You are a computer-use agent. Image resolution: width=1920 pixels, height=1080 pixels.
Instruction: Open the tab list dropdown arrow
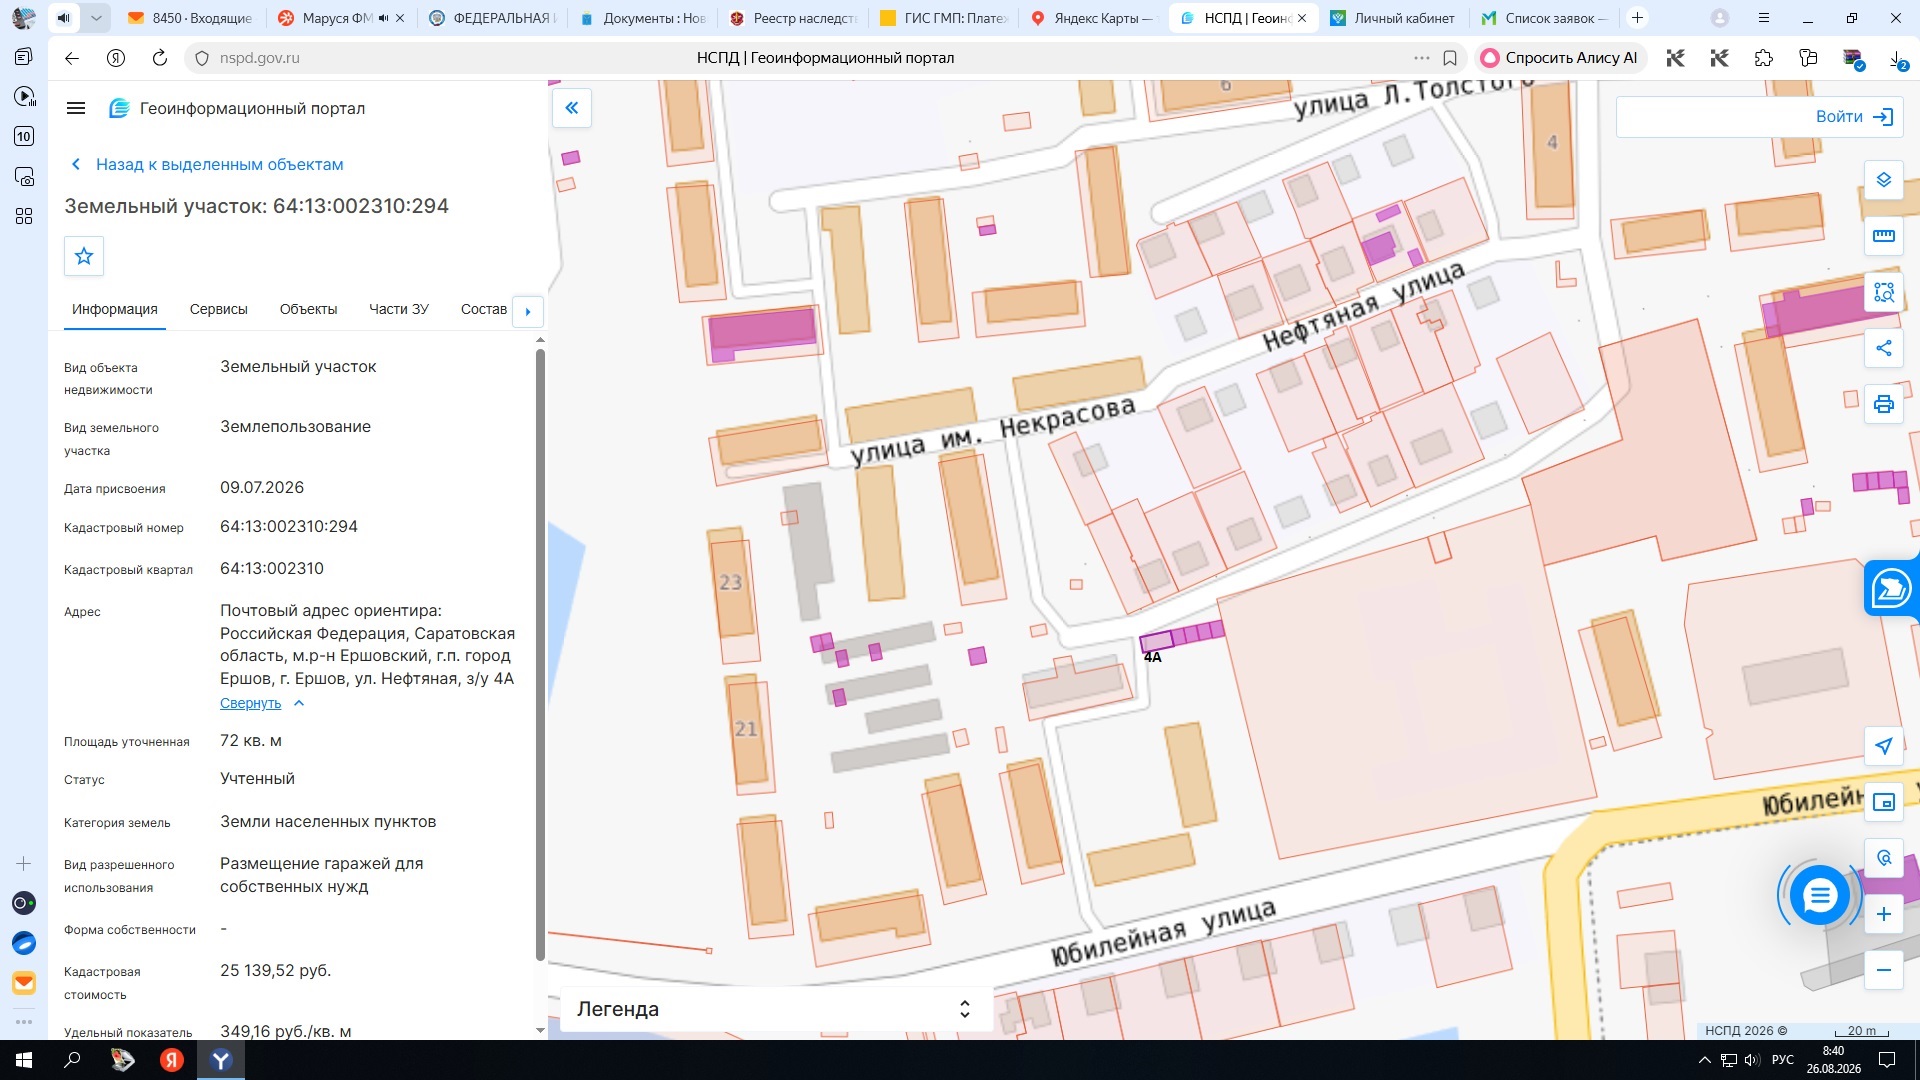click(96, 18)
